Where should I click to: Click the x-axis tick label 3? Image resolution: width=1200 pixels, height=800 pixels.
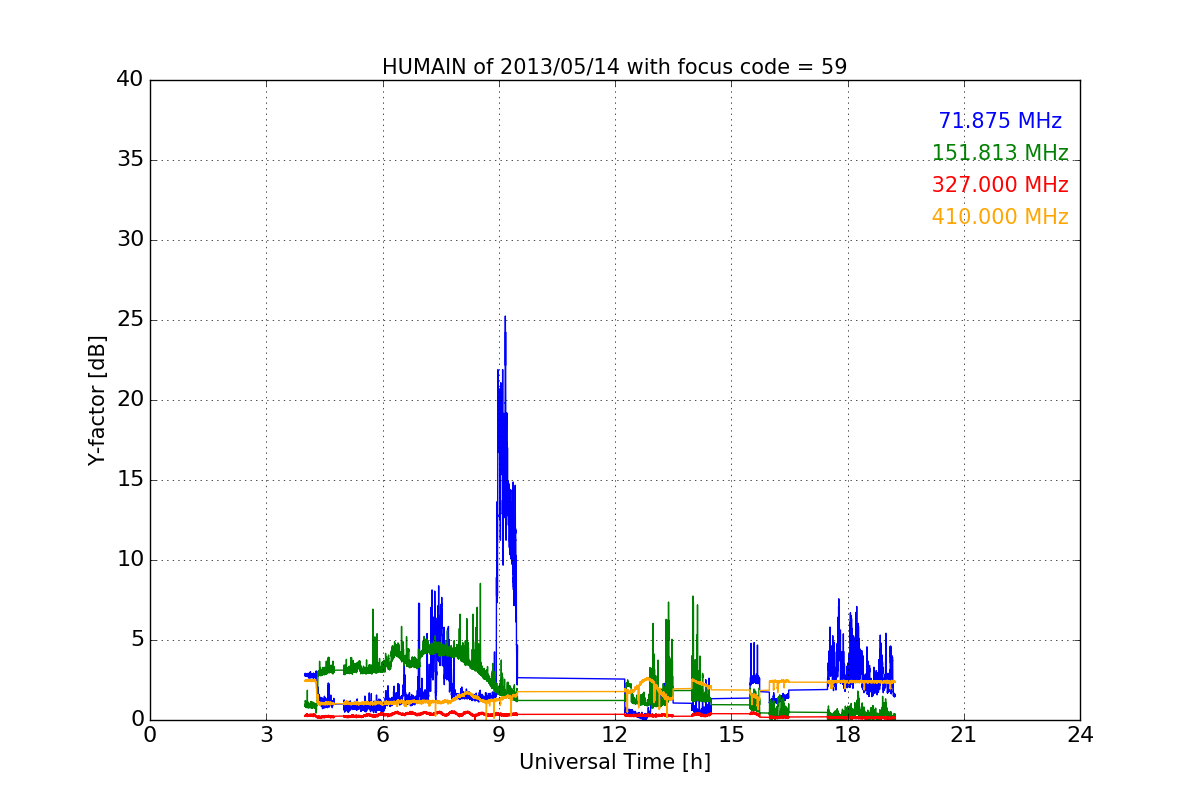pos(266,735)
